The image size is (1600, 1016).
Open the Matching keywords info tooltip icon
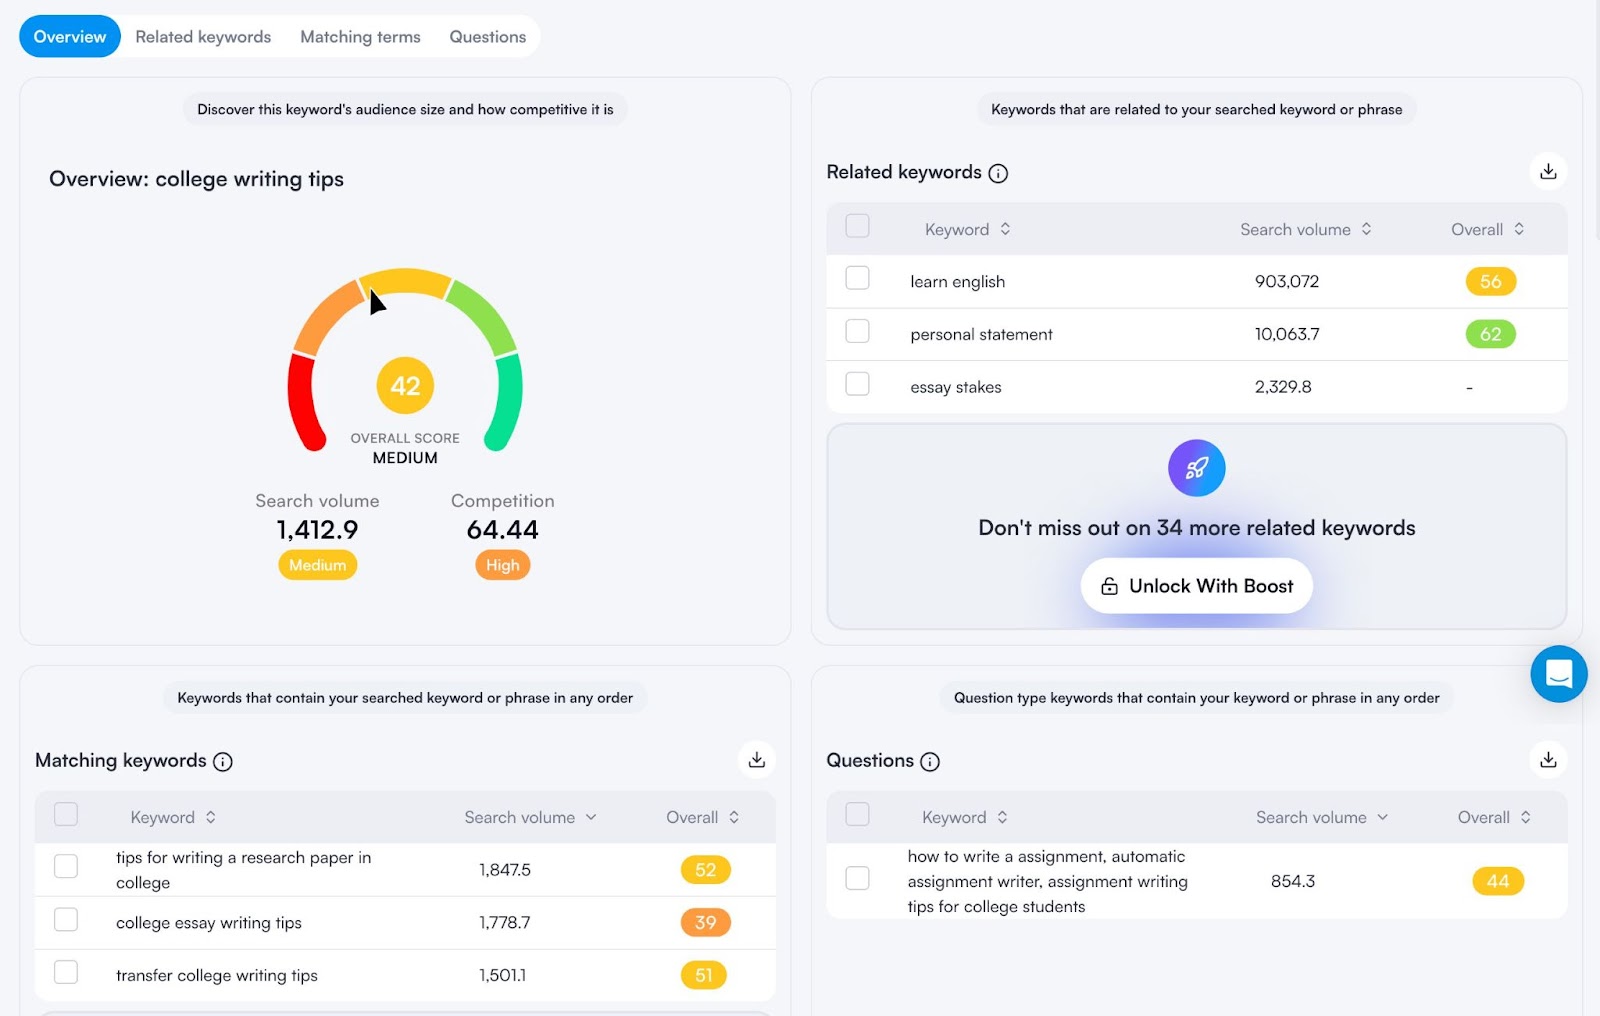(x=222, y=761)
